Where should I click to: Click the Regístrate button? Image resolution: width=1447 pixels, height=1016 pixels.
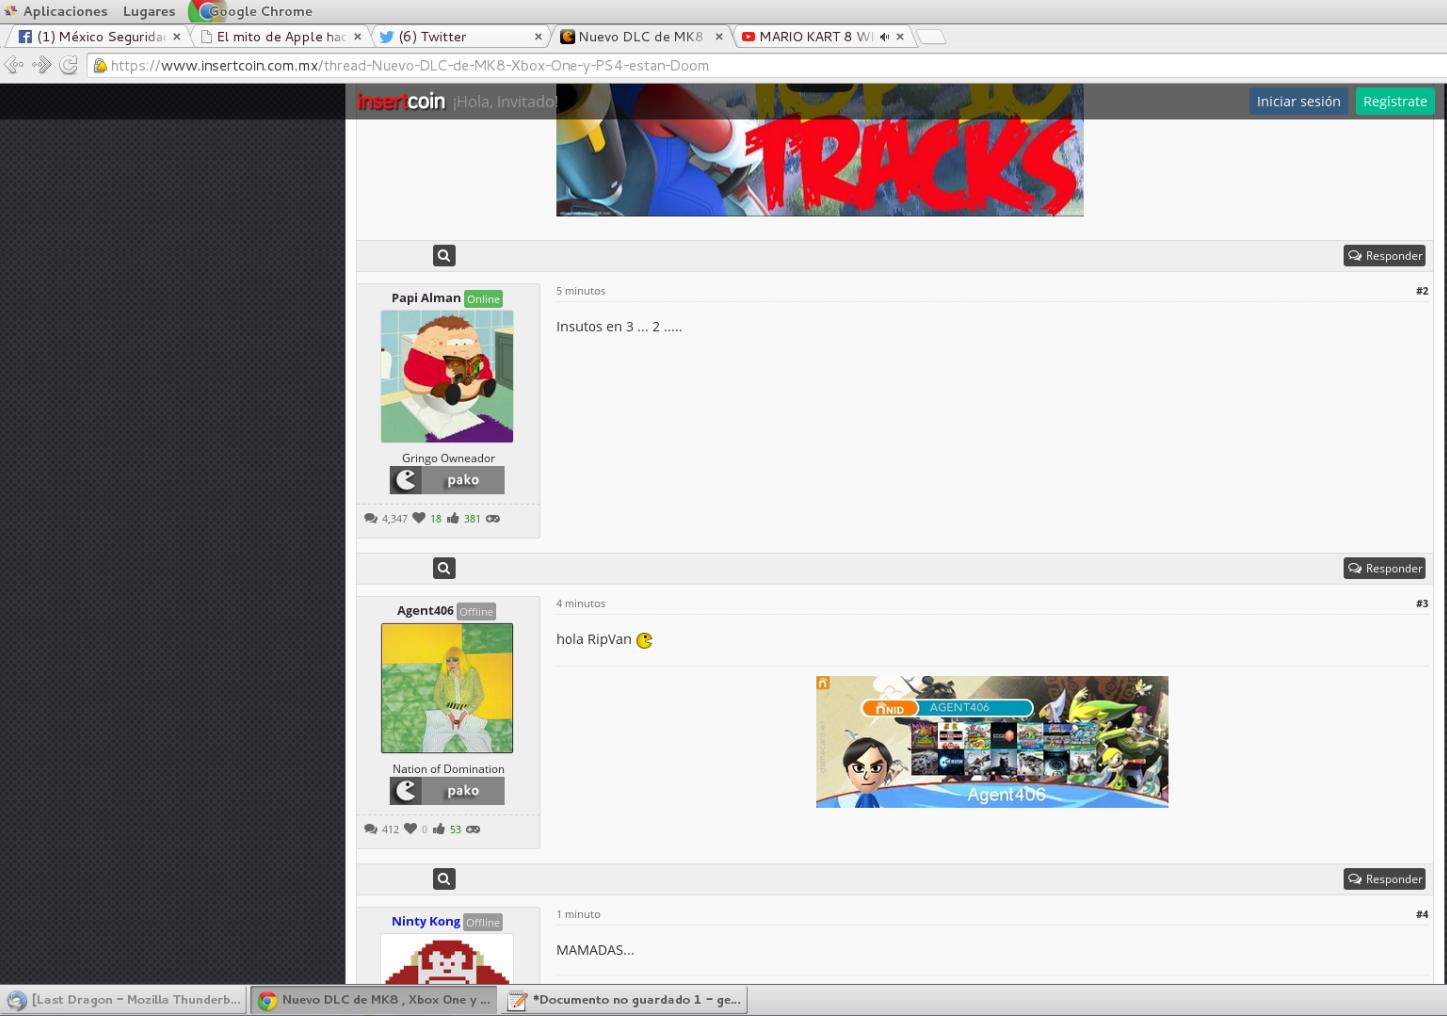click(1394, 101)
